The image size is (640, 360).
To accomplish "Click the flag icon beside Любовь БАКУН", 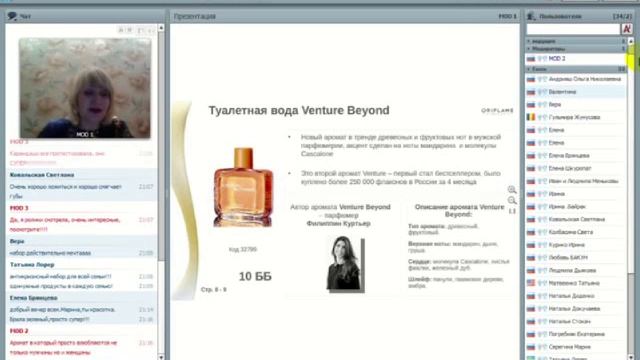I will pyautogui.click(x=531, y=258).
